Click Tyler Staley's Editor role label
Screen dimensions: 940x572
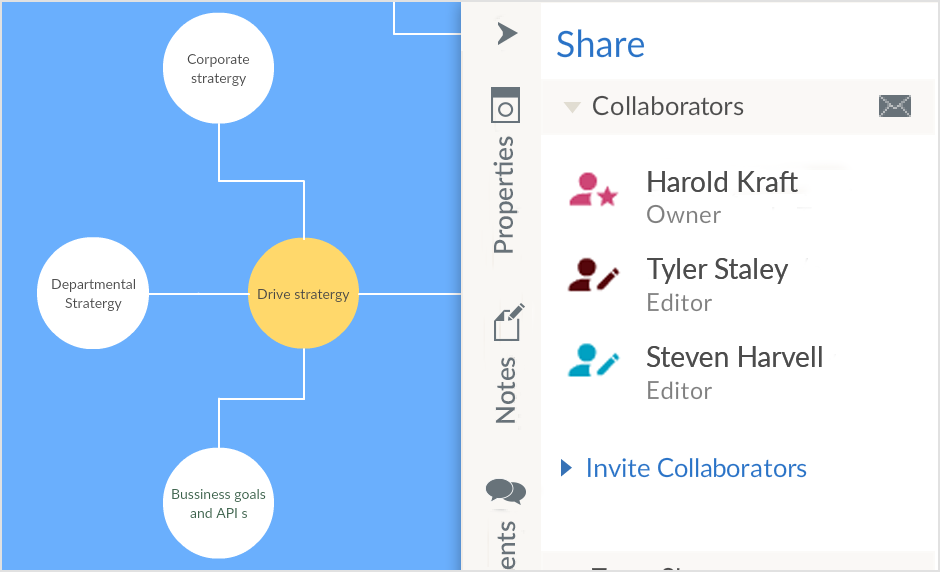point(679,303)
